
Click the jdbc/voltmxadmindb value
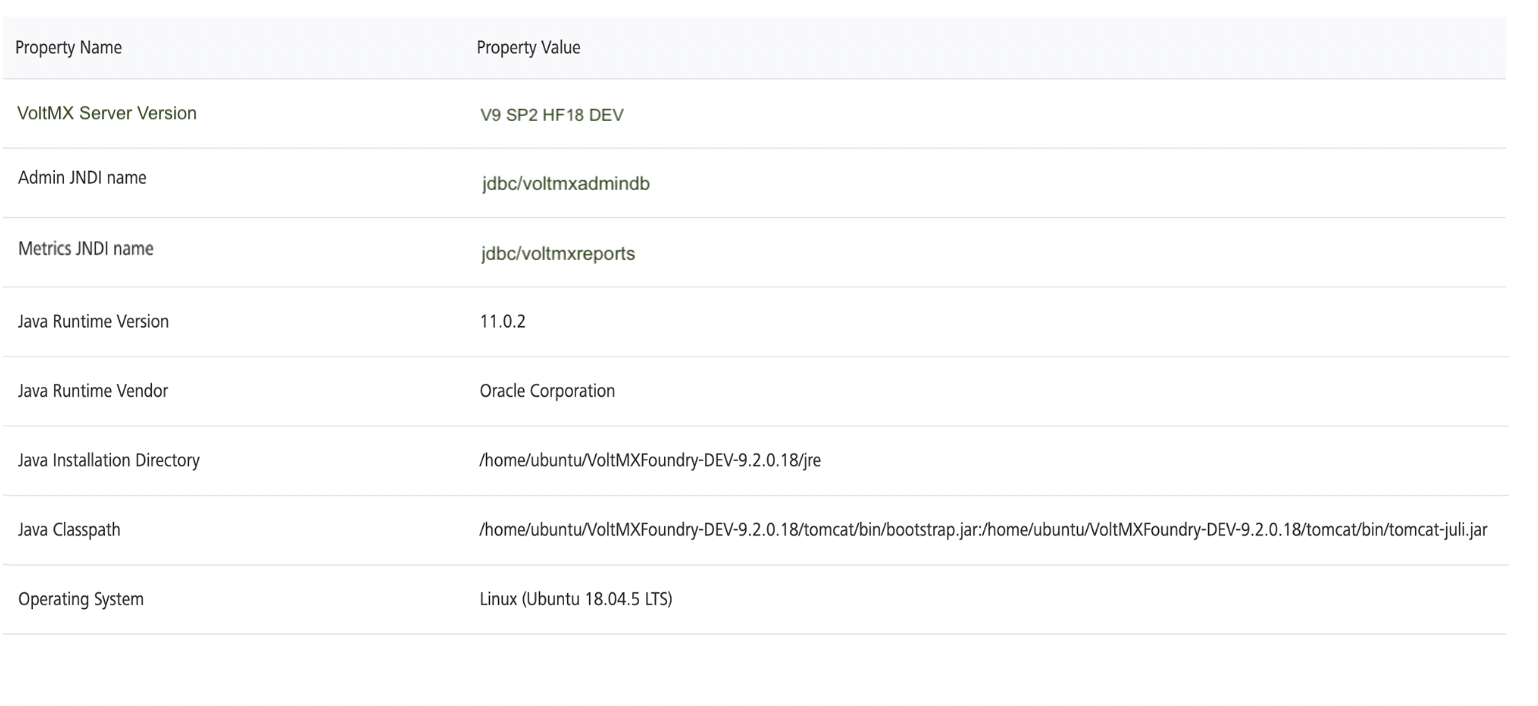click(x=565, y=184)
